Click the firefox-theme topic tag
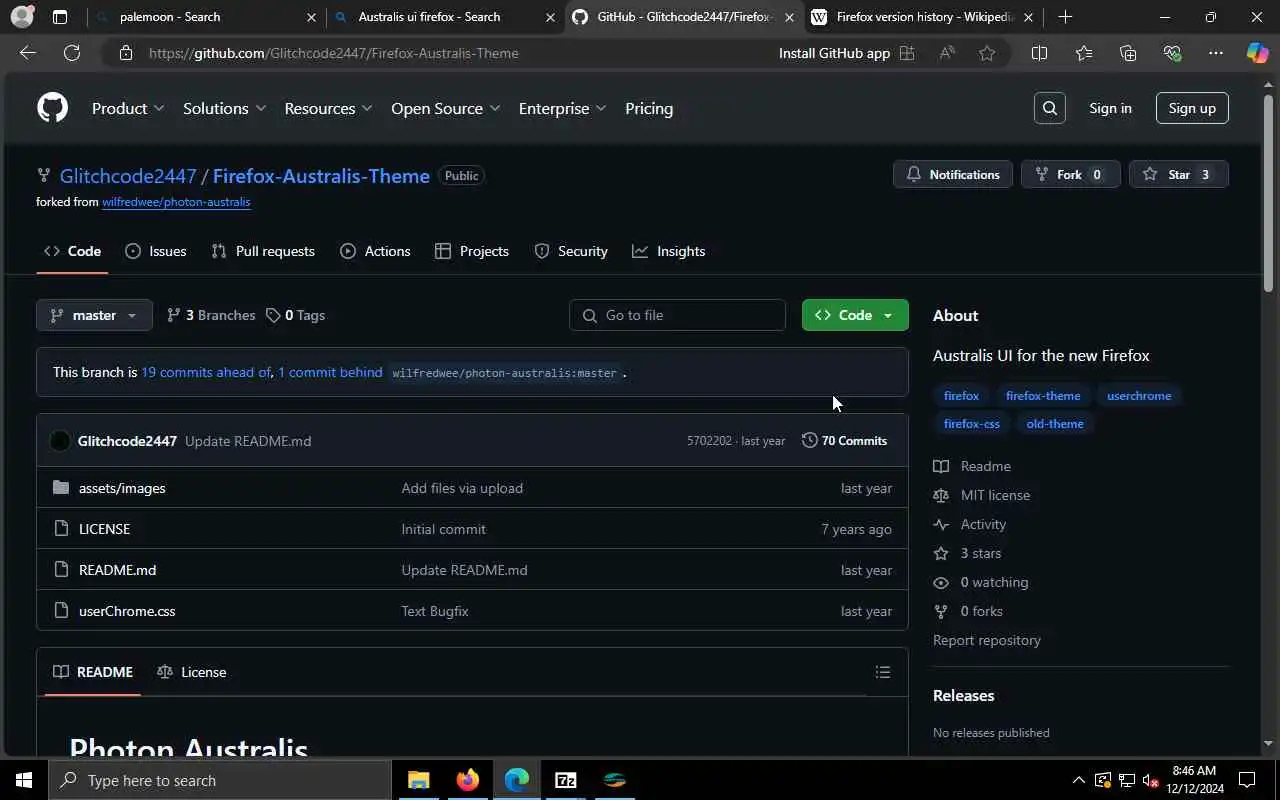This screenshot has height=800, width=1280. (1043, 396)
